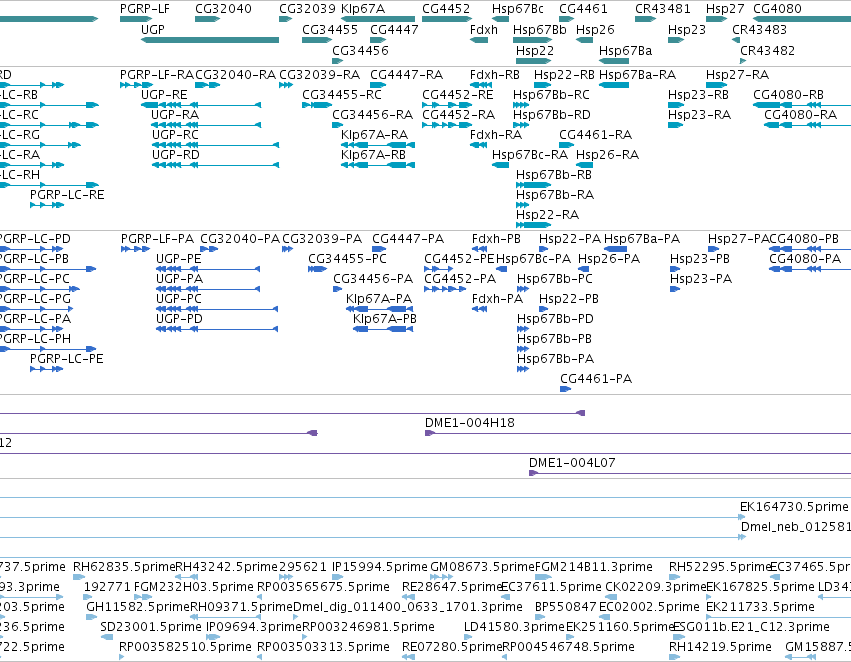Click the Hsp23-RB transcript label
Screen dimensions: 851x662
(x=698, y=95)
